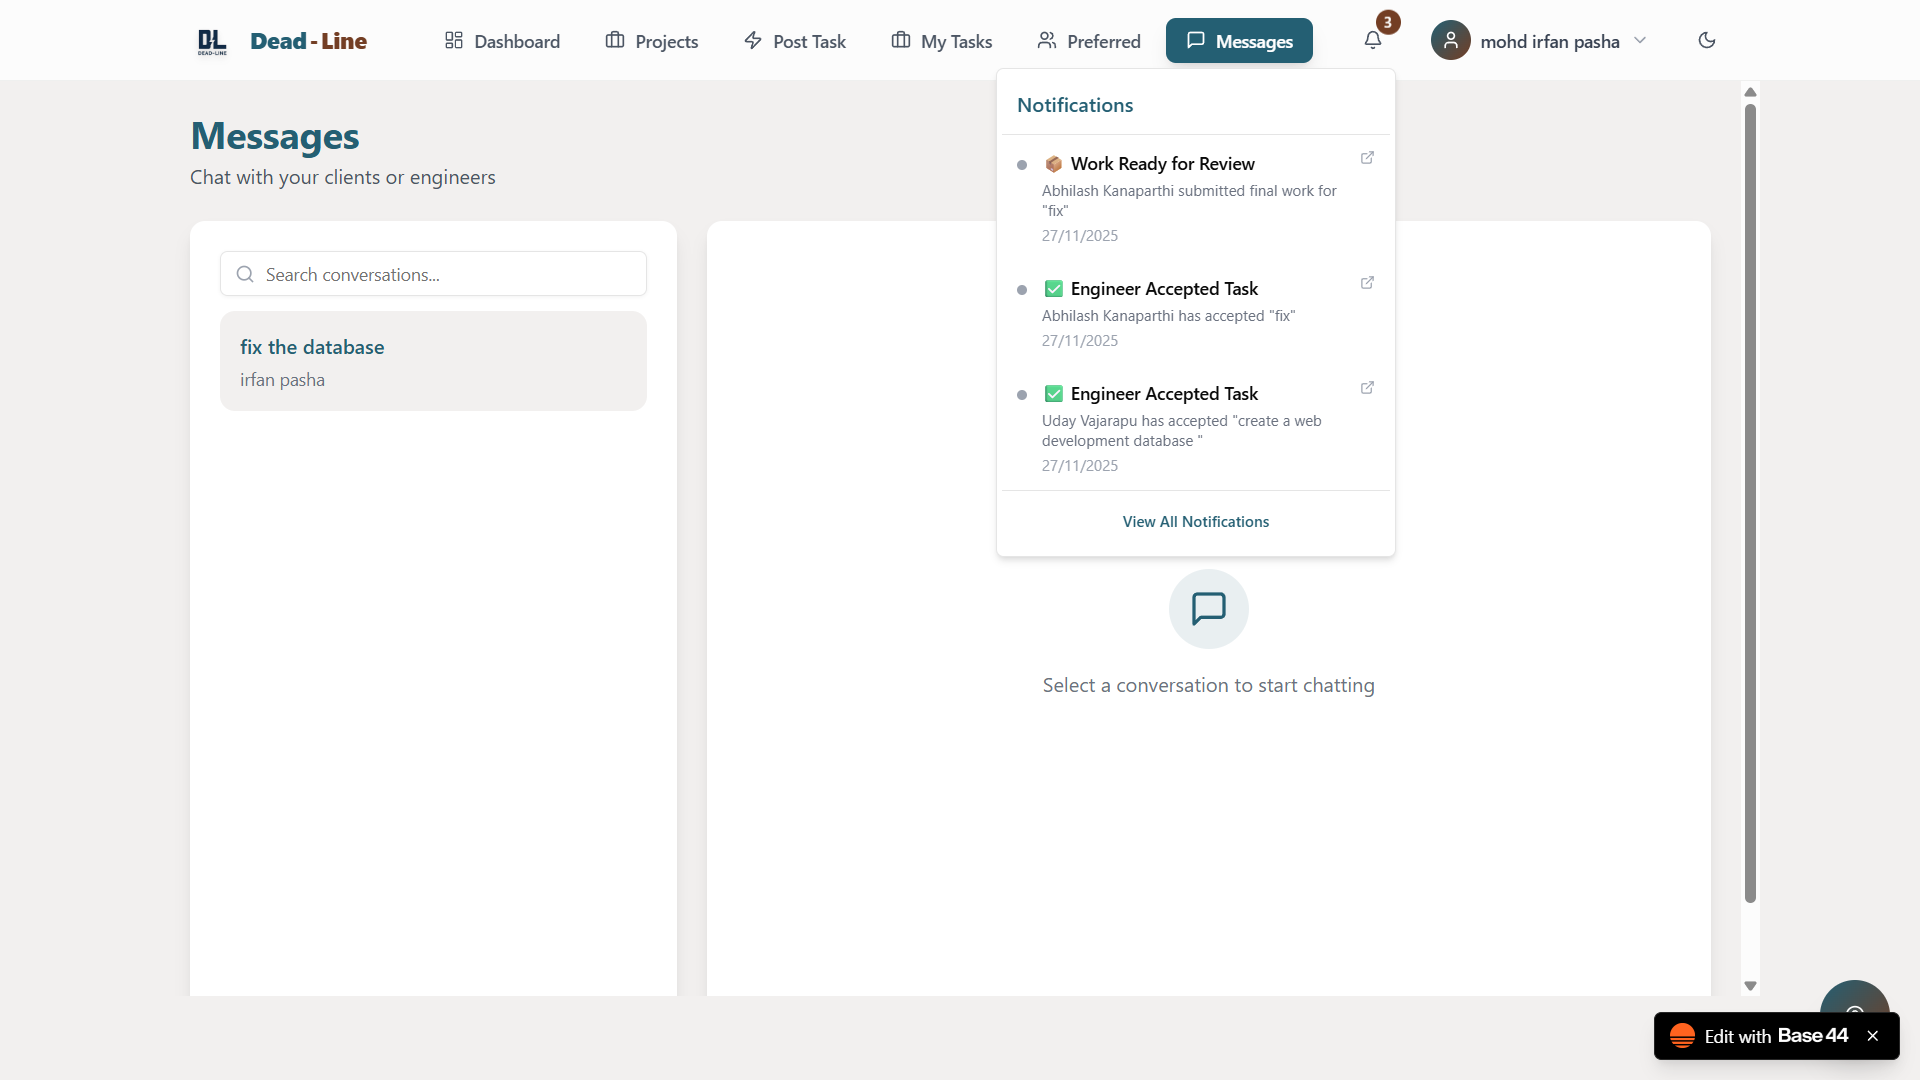Select the fix the database conversation
This screenshot has width=1920, height=1080.
click(433, 361)
